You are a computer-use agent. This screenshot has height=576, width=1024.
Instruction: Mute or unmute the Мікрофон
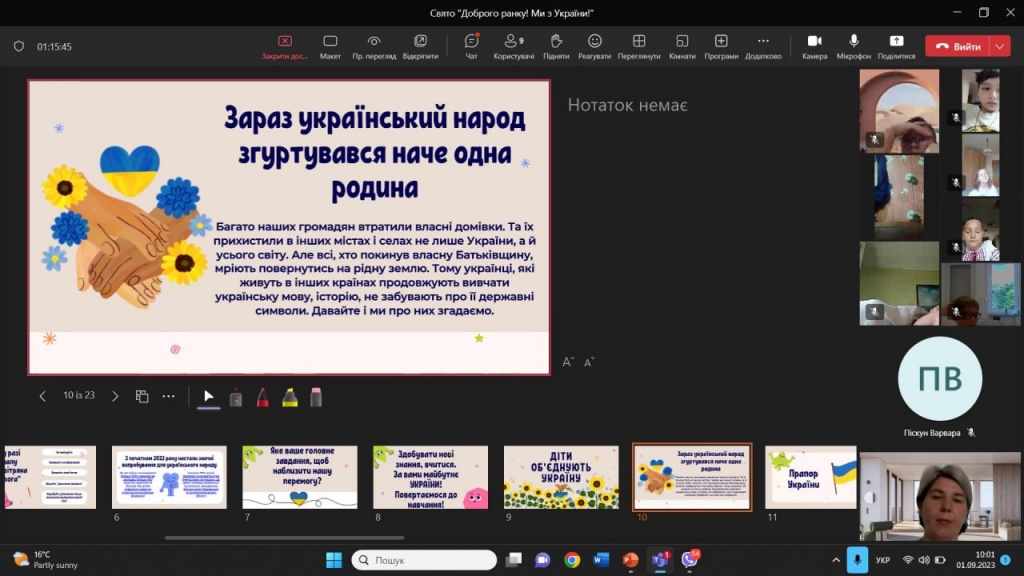point(854,46)
